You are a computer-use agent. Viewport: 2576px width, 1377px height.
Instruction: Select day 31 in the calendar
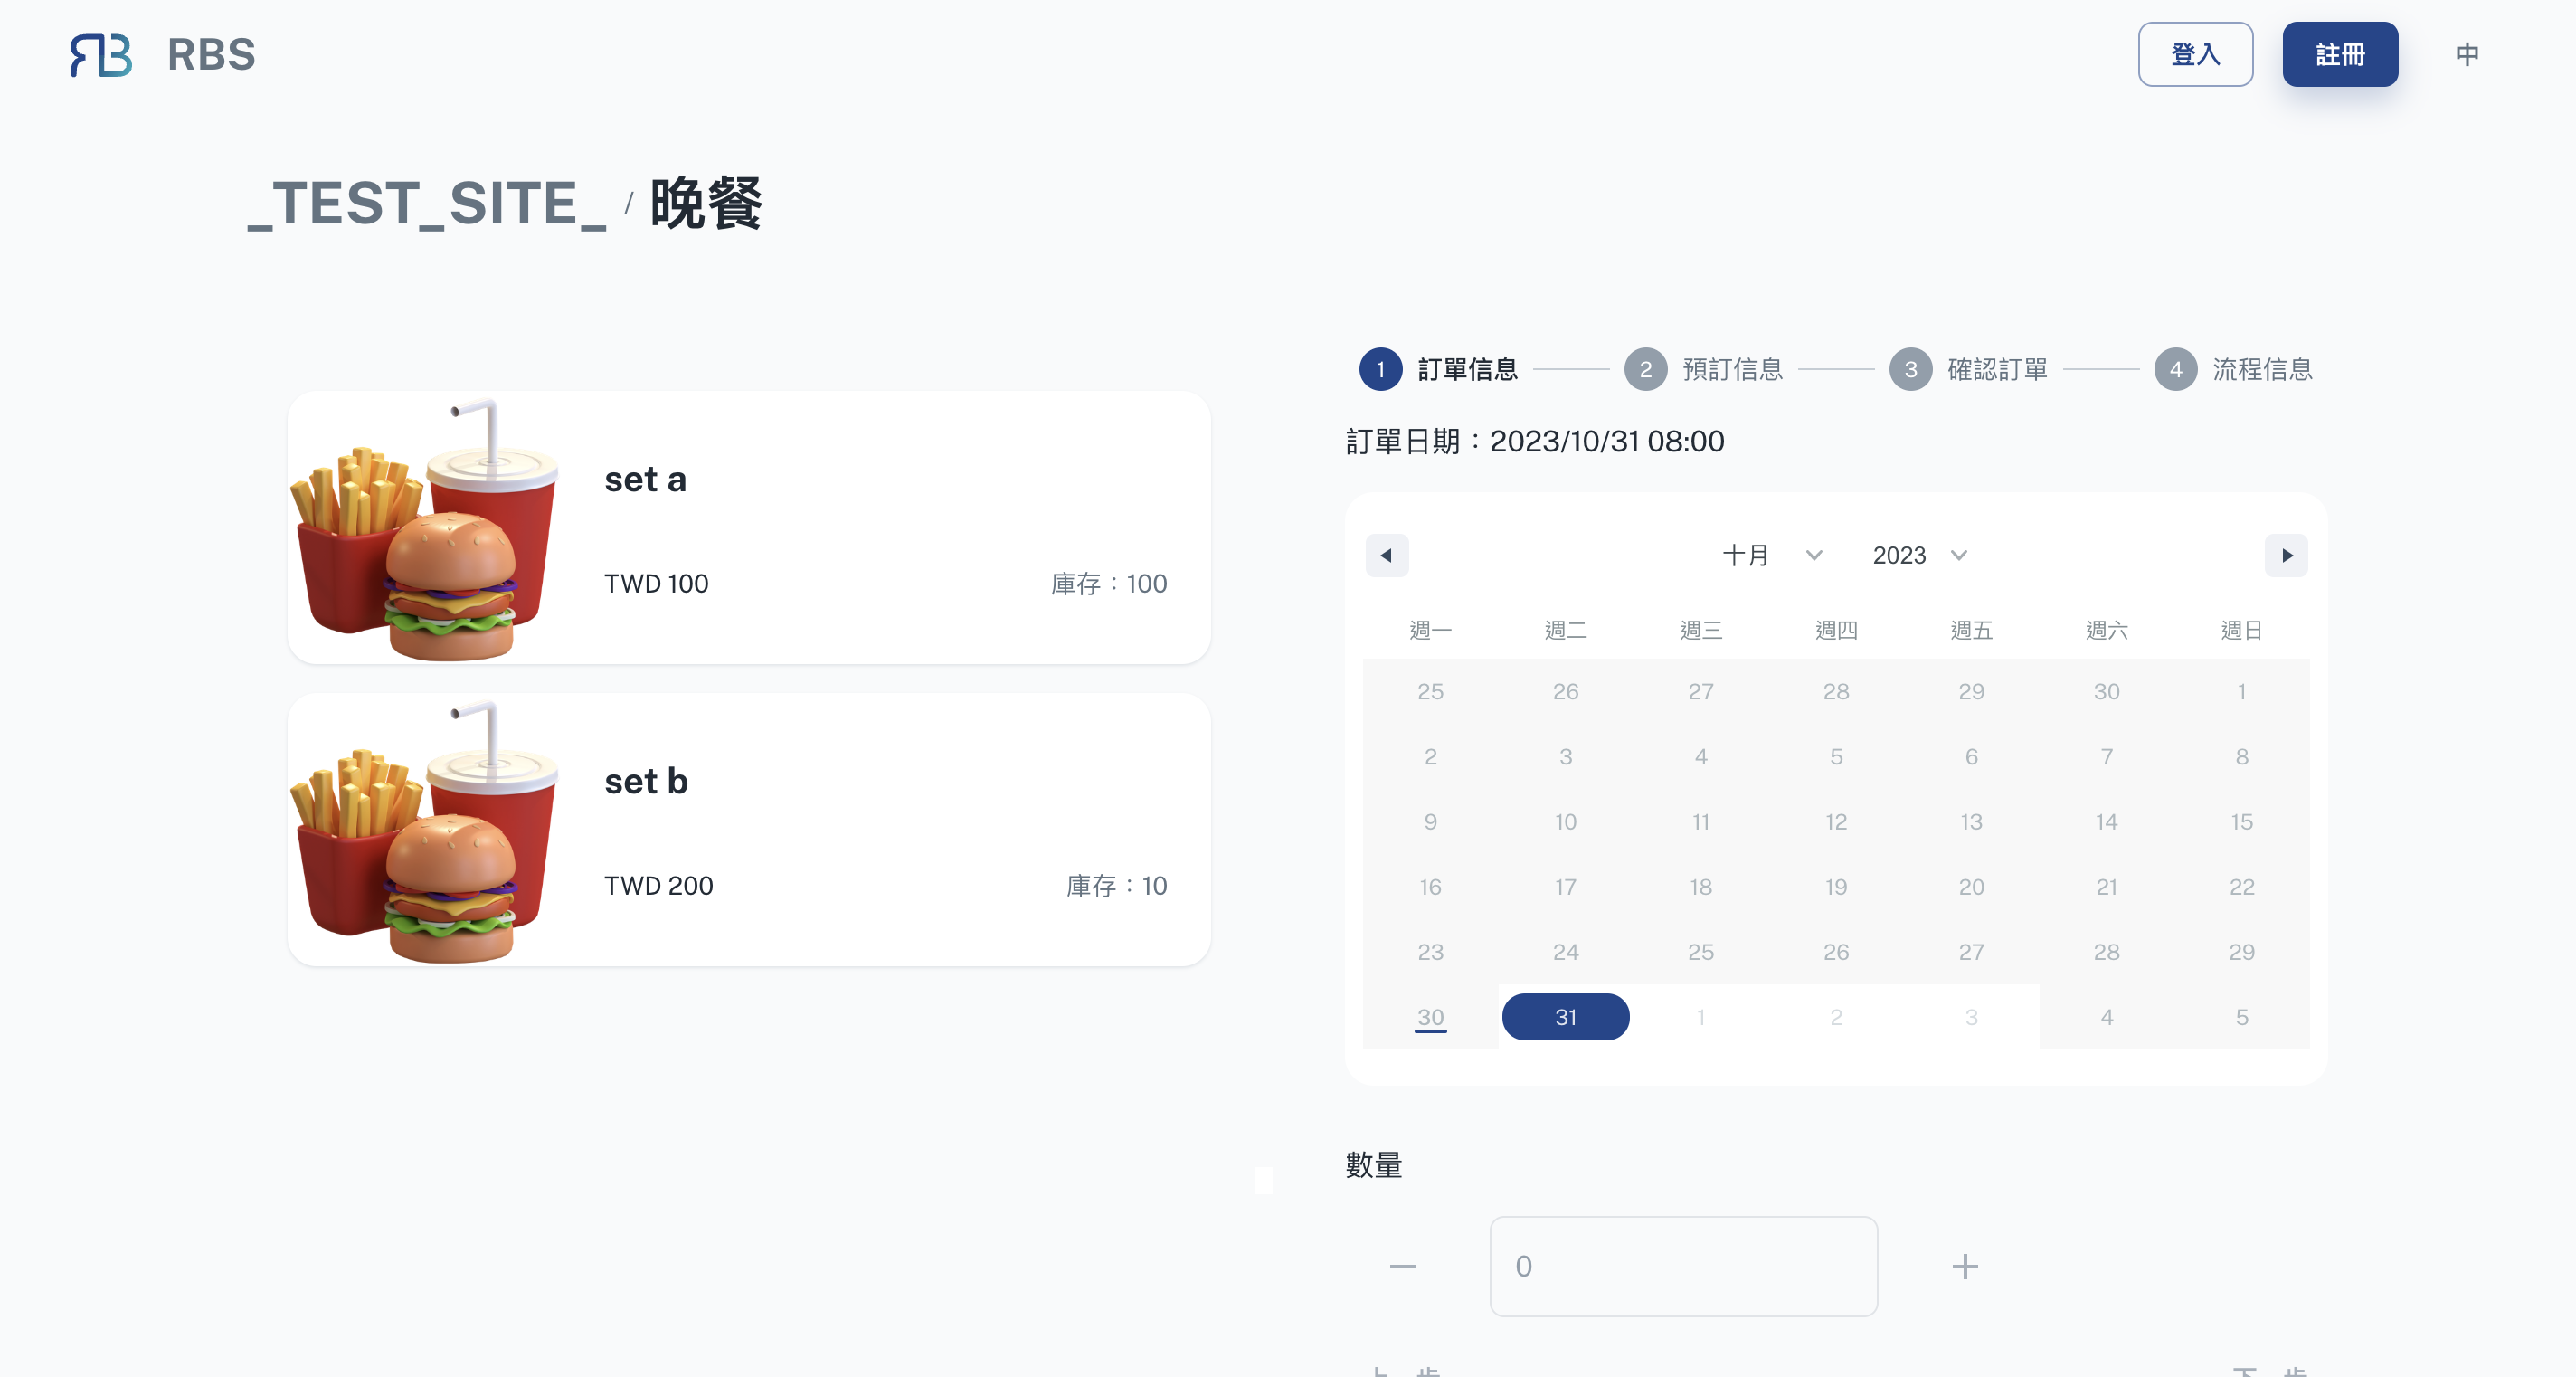[1565, 1017]
